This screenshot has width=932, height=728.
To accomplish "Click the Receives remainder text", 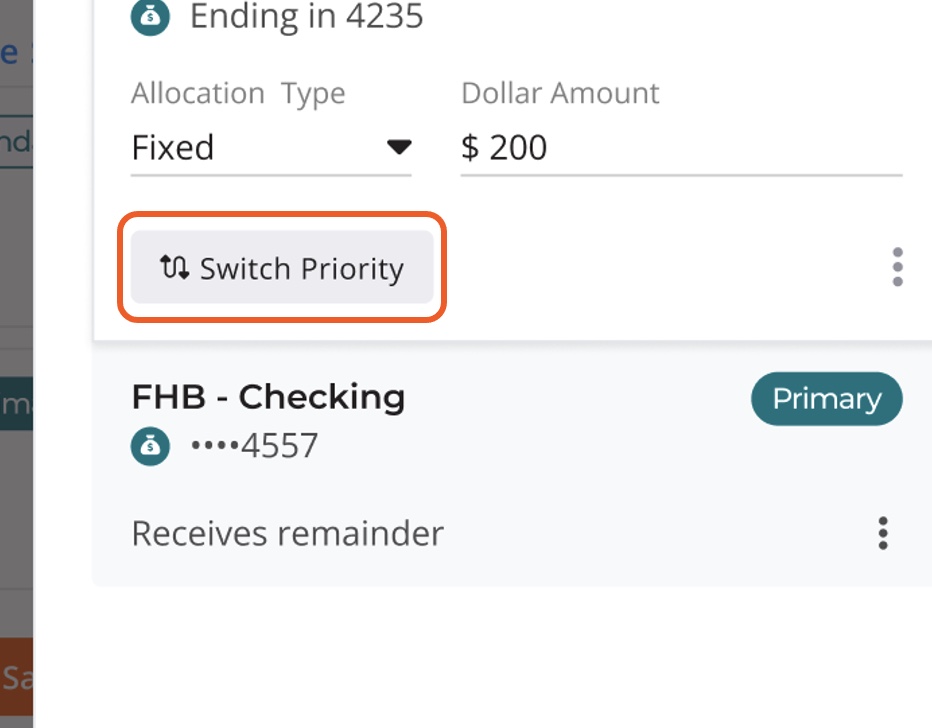I will (288, 533).
